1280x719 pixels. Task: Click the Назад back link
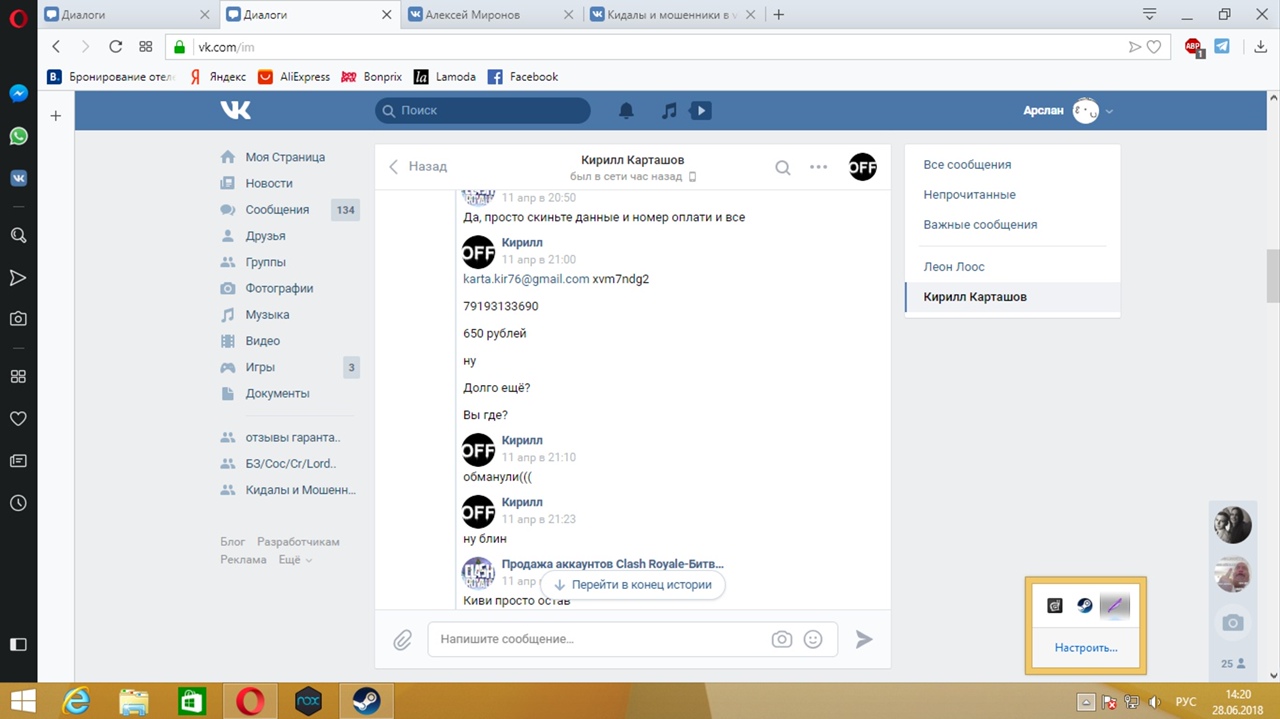tap(418, 167)
